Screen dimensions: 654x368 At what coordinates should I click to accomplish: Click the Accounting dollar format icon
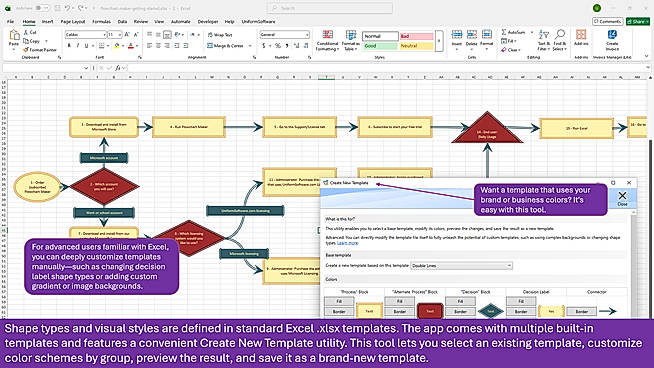(264, 45)
